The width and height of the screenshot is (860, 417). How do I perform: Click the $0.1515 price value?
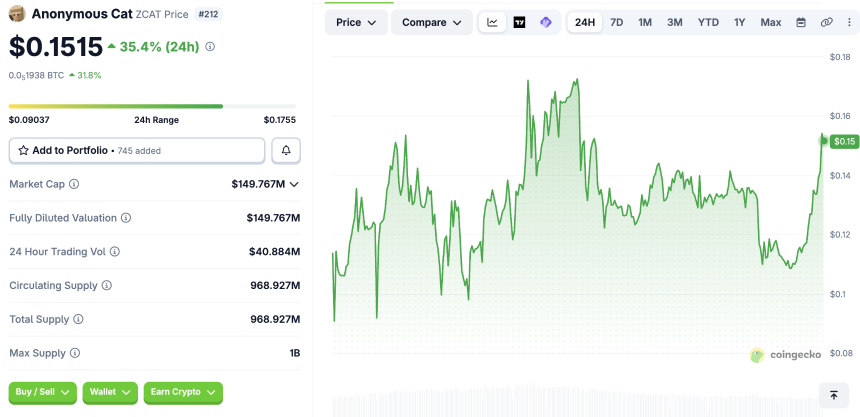[56, 47]
